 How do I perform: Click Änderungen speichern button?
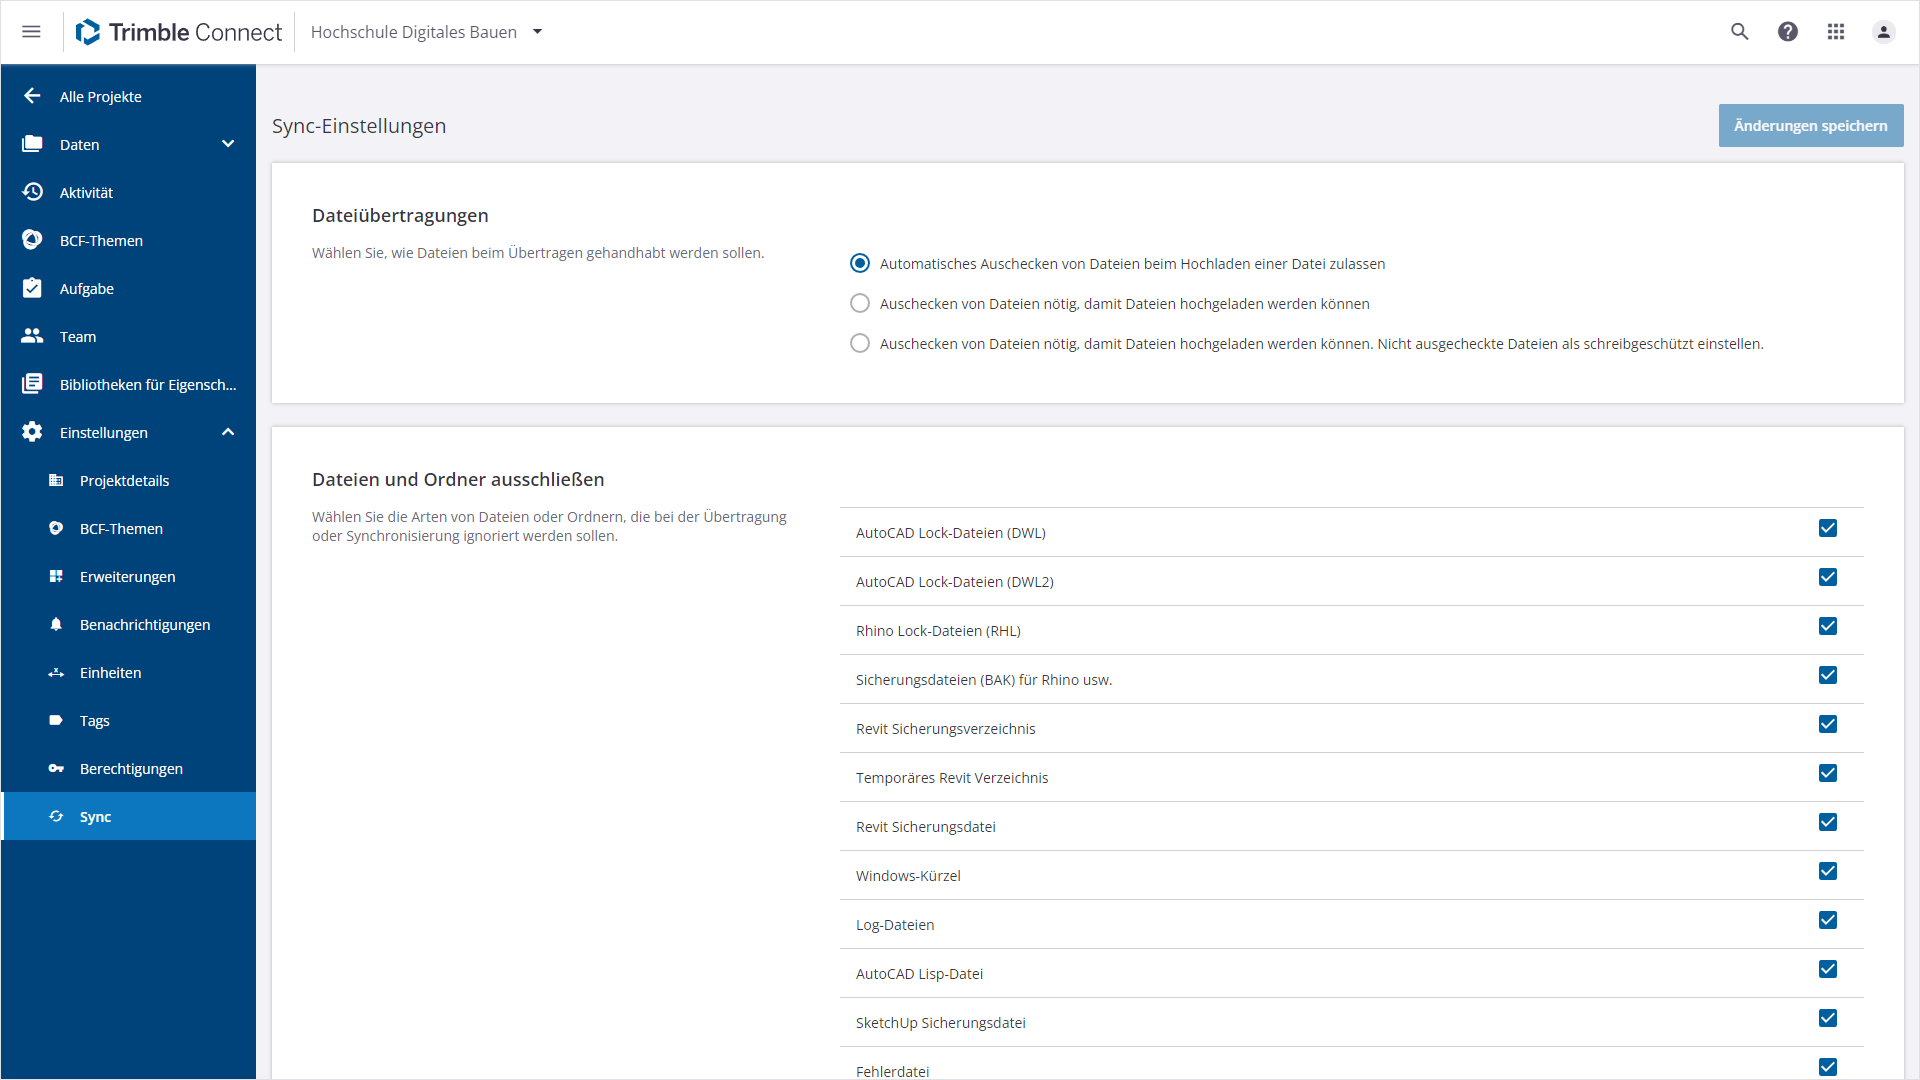pyautogui.click(x=1810, y=126)
